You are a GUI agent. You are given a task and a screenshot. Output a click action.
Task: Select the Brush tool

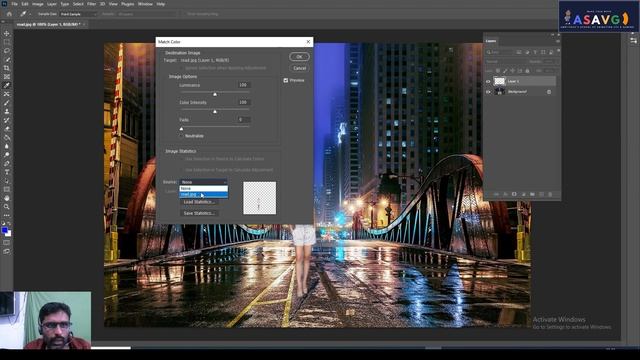[x=7, y=102]
